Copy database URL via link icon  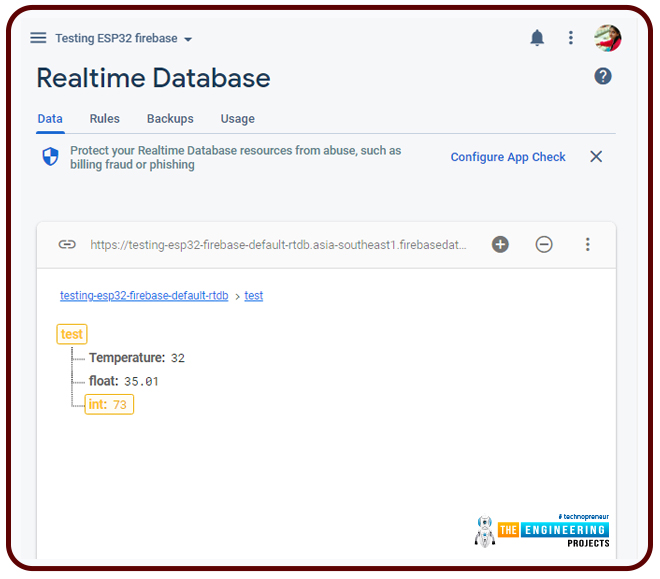point(67,244)
